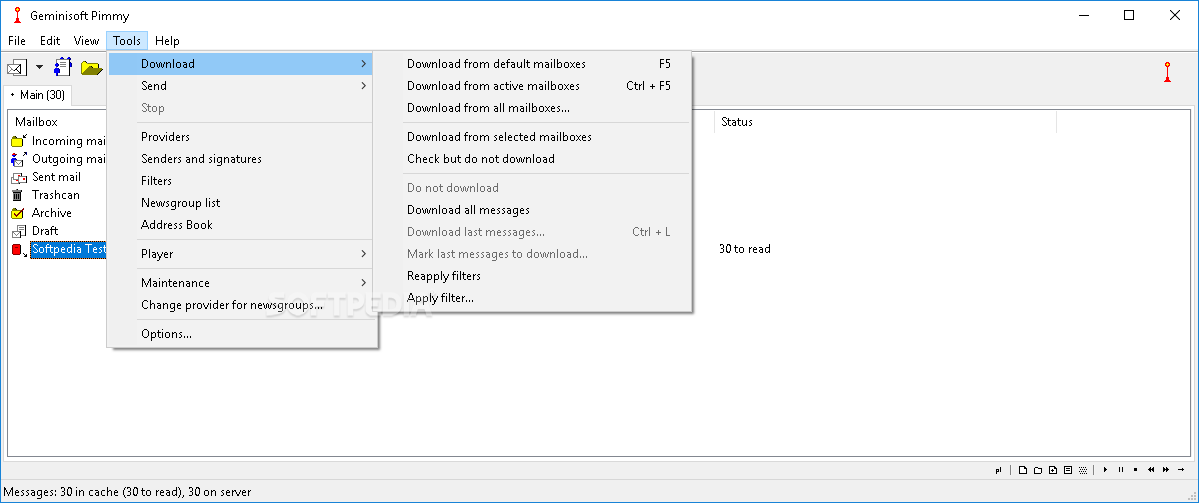The image size is (1199, 503).
Task: Click the Draft document icon
Action: click(x=19, y=231)
